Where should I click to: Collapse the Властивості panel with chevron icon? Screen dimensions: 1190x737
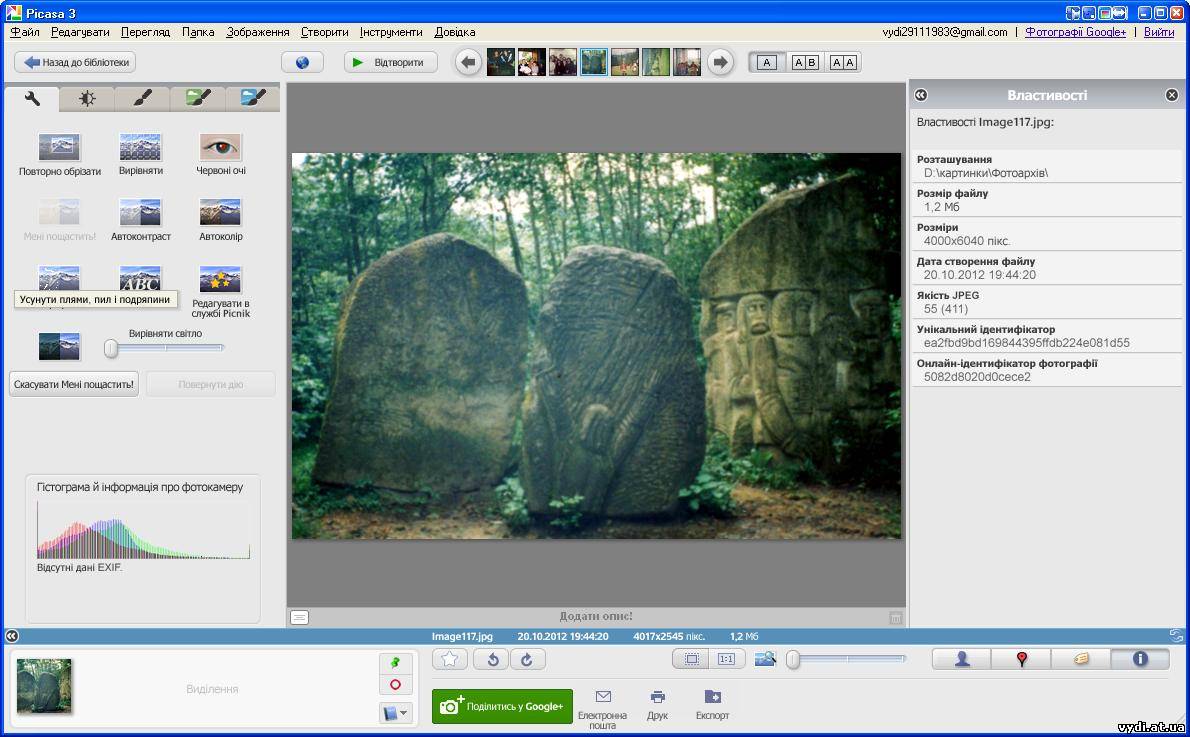[921, 95]
